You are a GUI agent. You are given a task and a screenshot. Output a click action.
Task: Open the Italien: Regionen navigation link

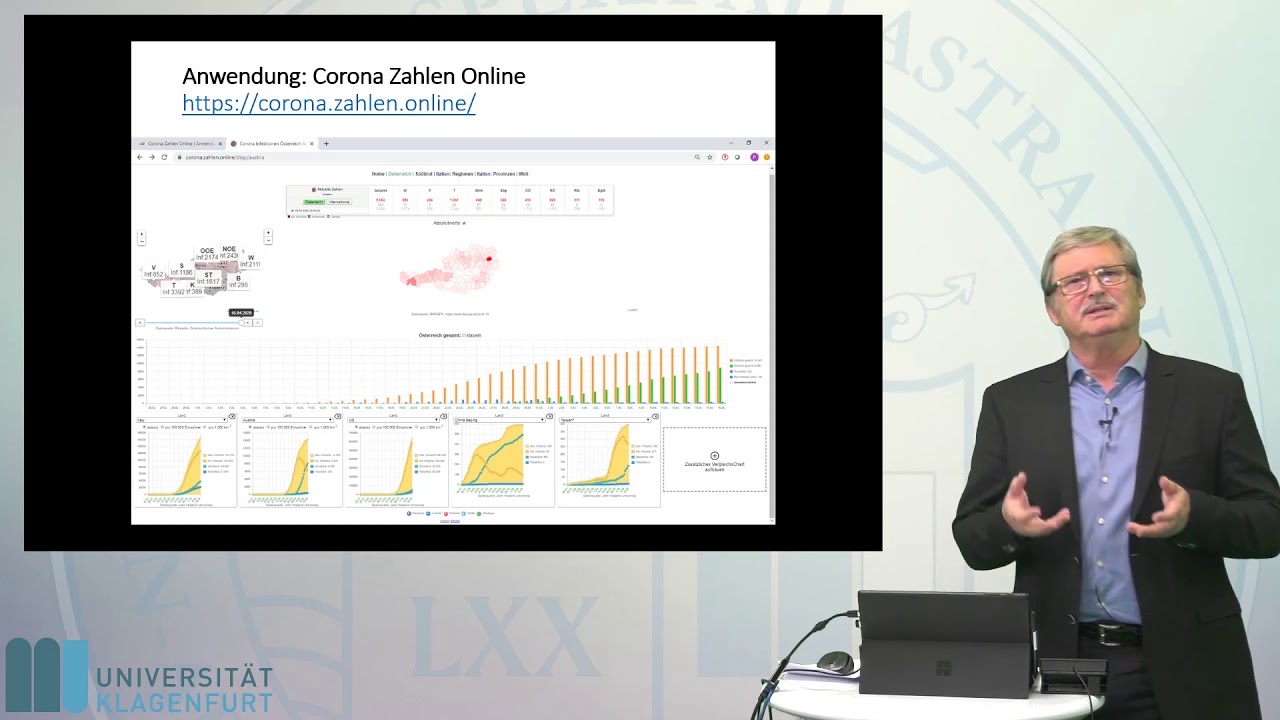tap(456, 174)
